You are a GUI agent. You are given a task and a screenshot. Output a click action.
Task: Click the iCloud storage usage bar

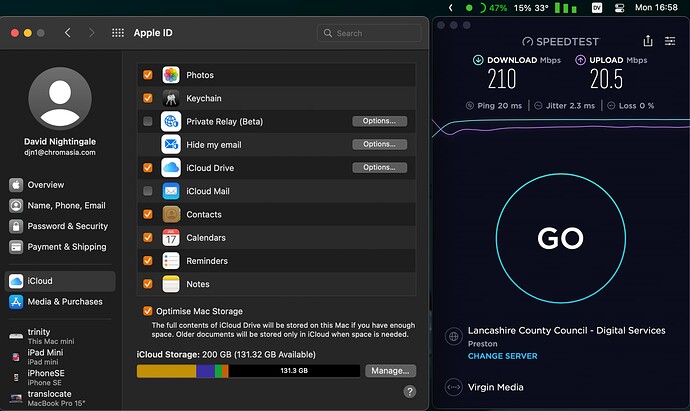coord(248,371)
